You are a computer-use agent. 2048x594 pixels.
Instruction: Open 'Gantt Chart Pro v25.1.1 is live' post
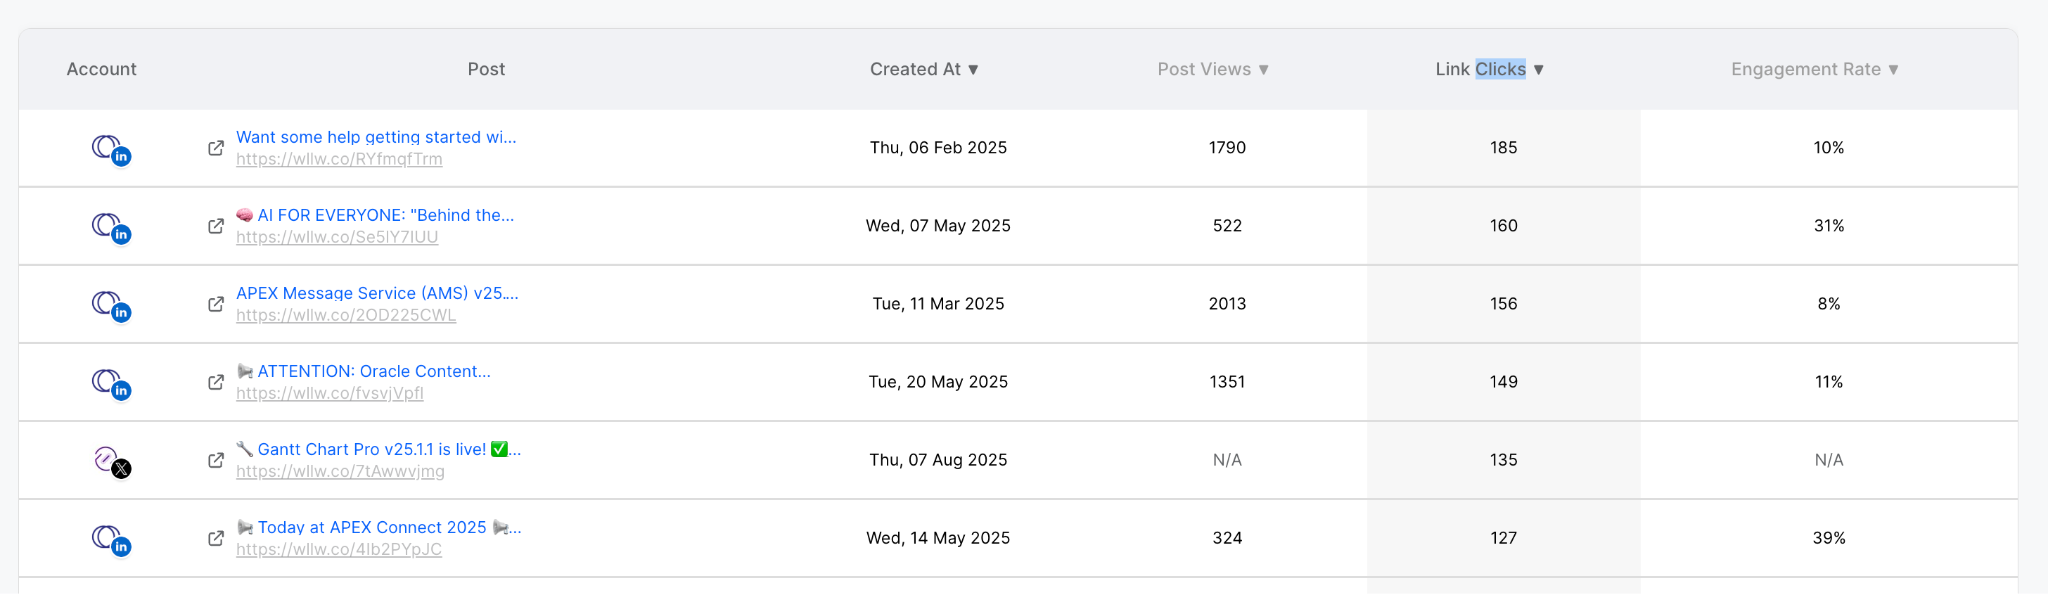pyautogui.click(x=380, y=449)
